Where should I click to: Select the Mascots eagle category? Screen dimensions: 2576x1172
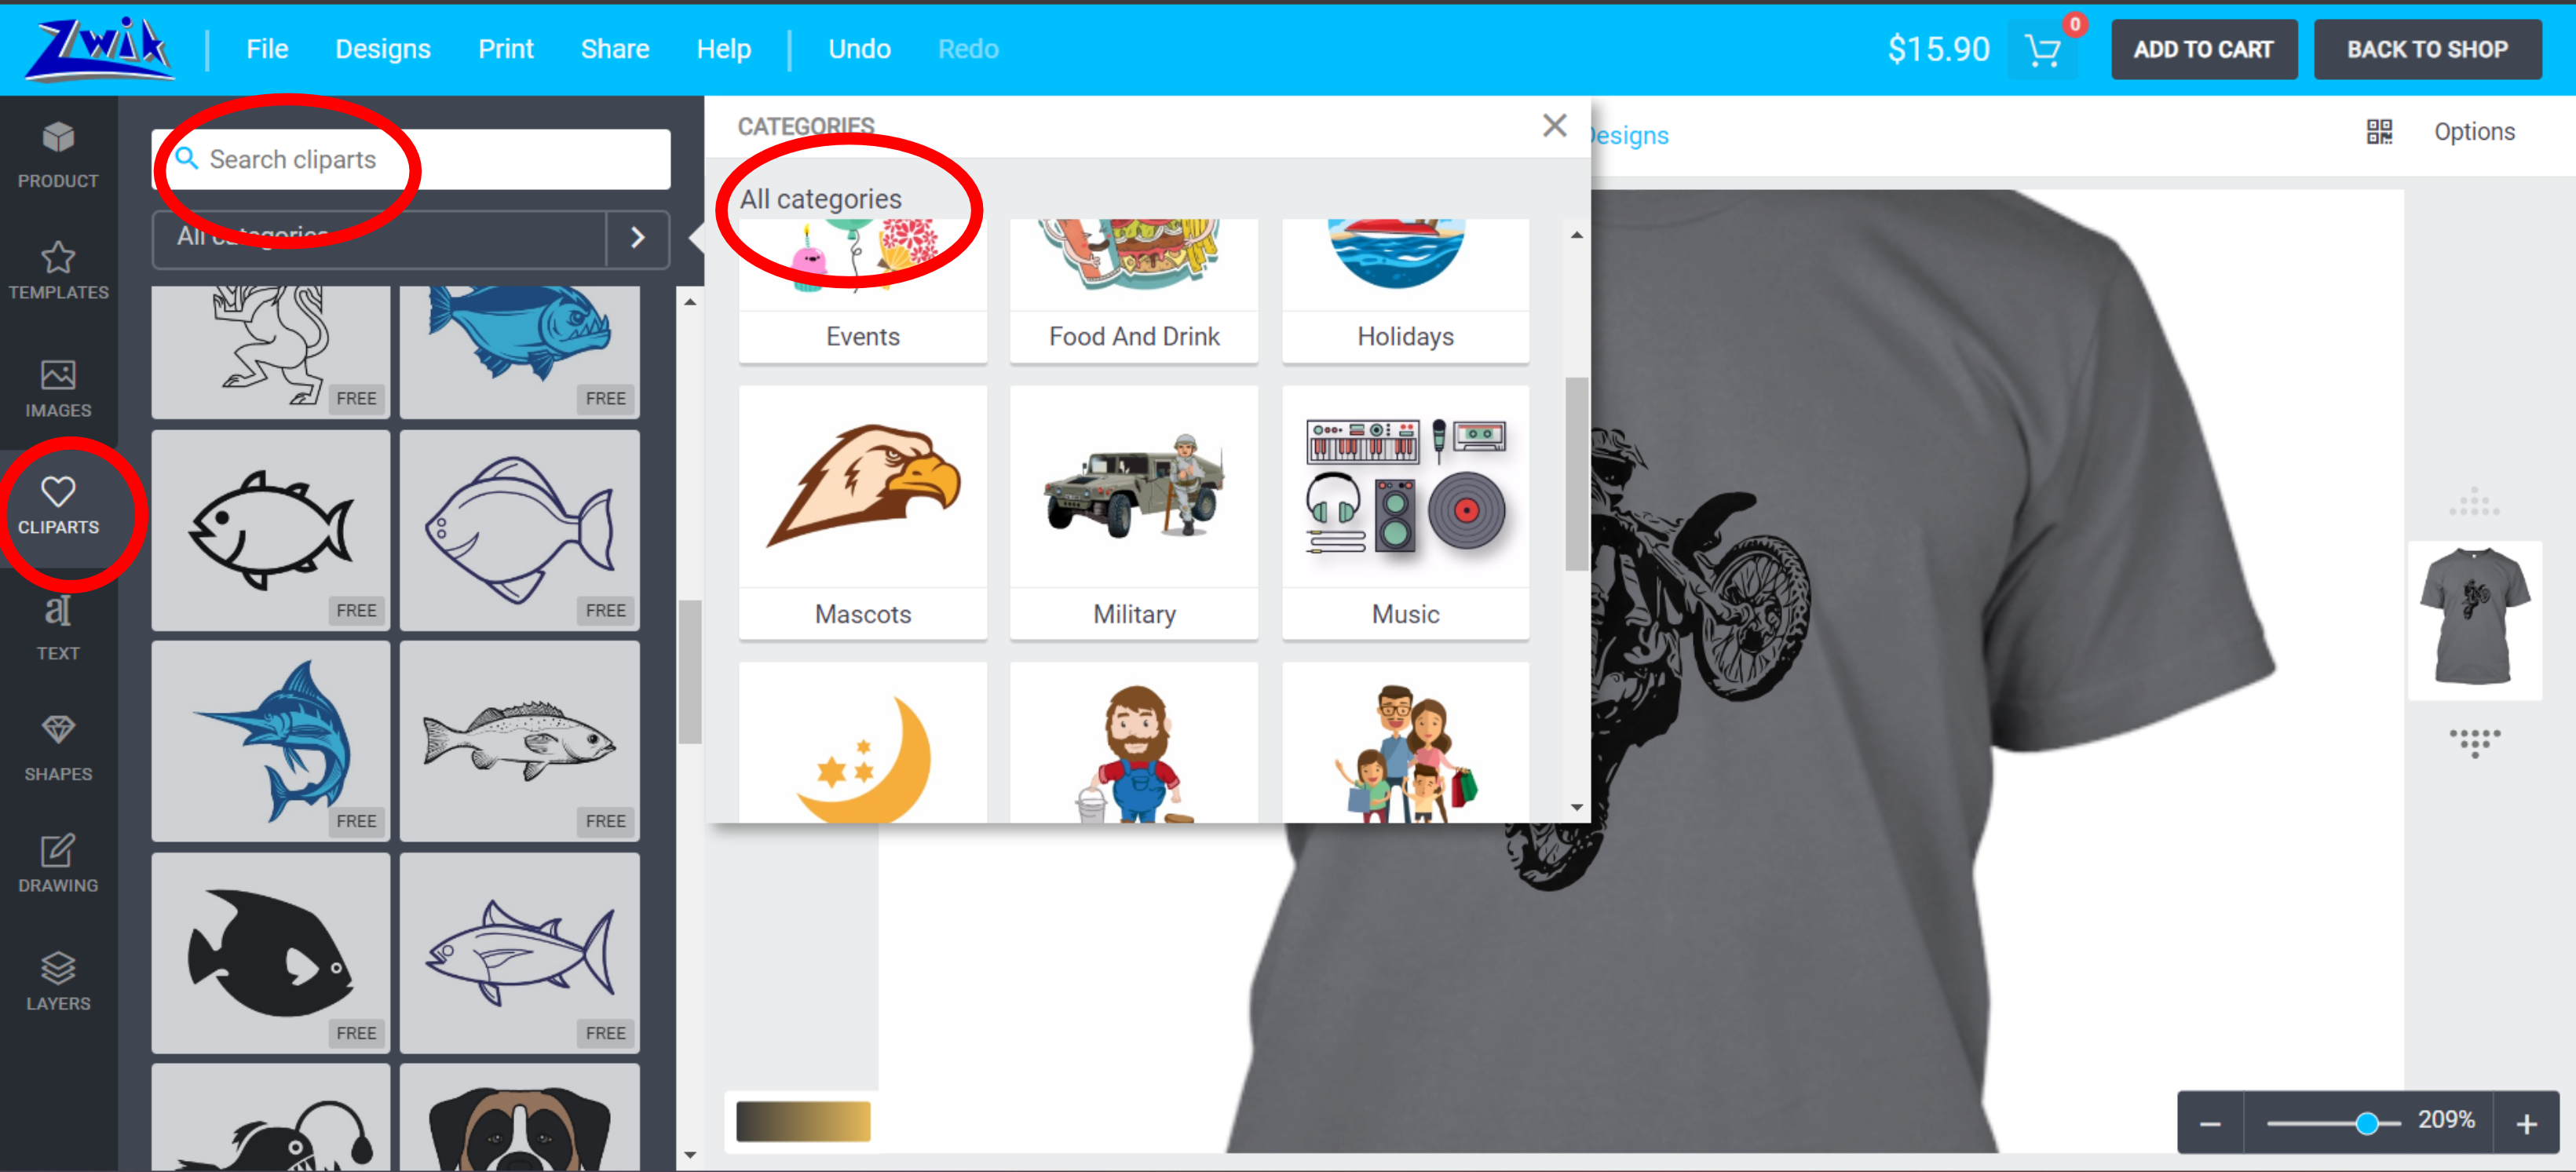(862, 512)
